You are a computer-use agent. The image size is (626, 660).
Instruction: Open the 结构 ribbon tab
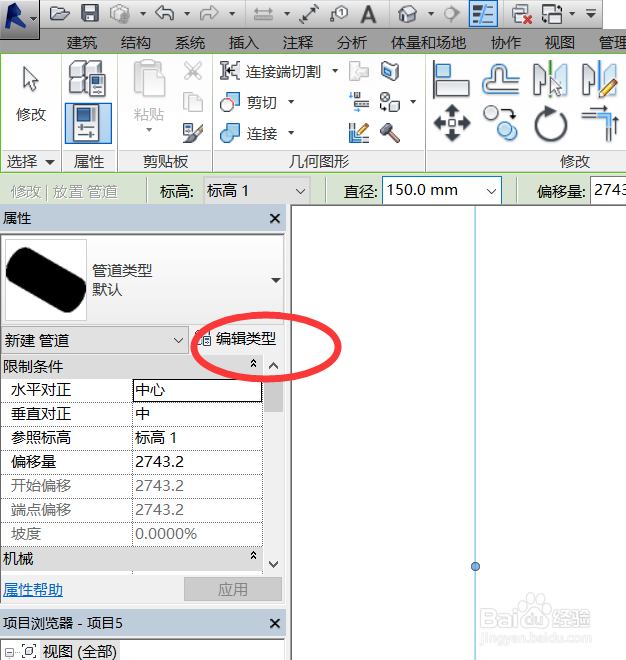pyautogui.click(x=136, y=43)
